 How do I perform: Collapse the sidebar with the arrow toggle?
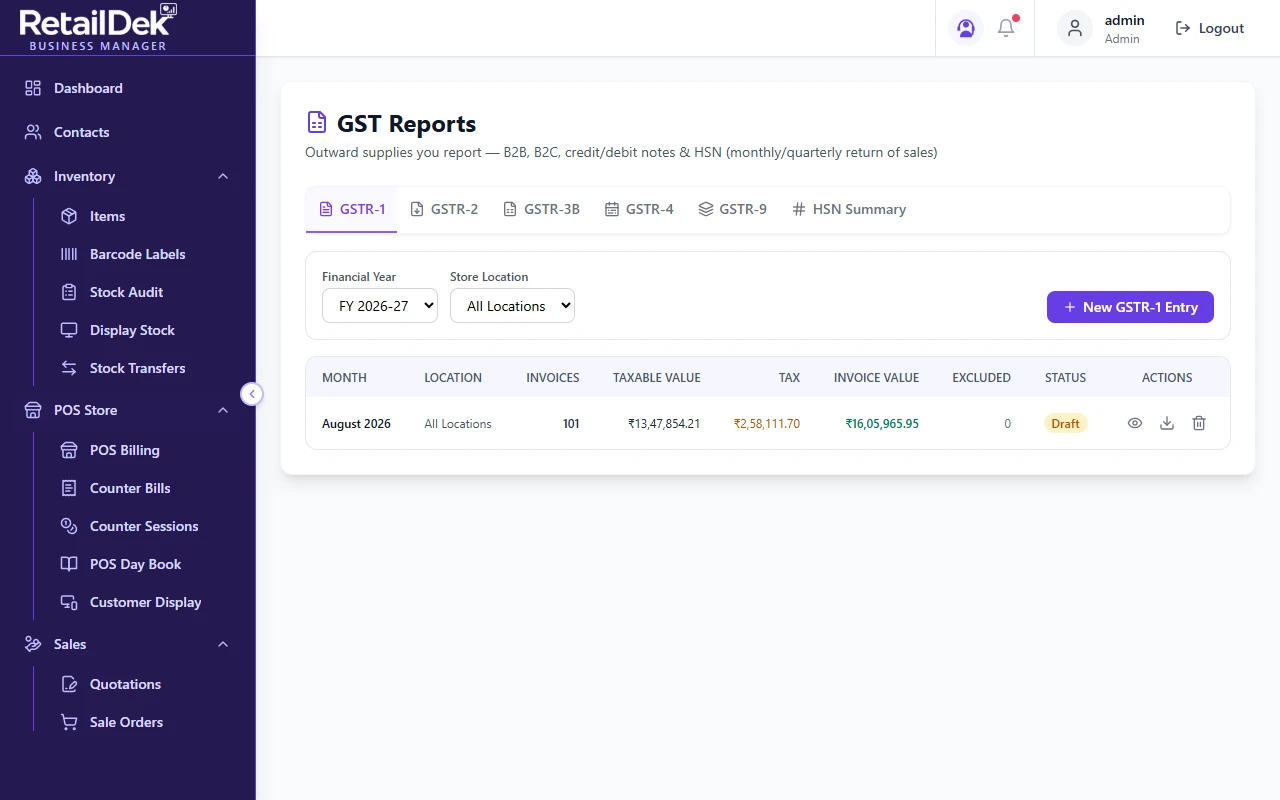pos(252,394)
